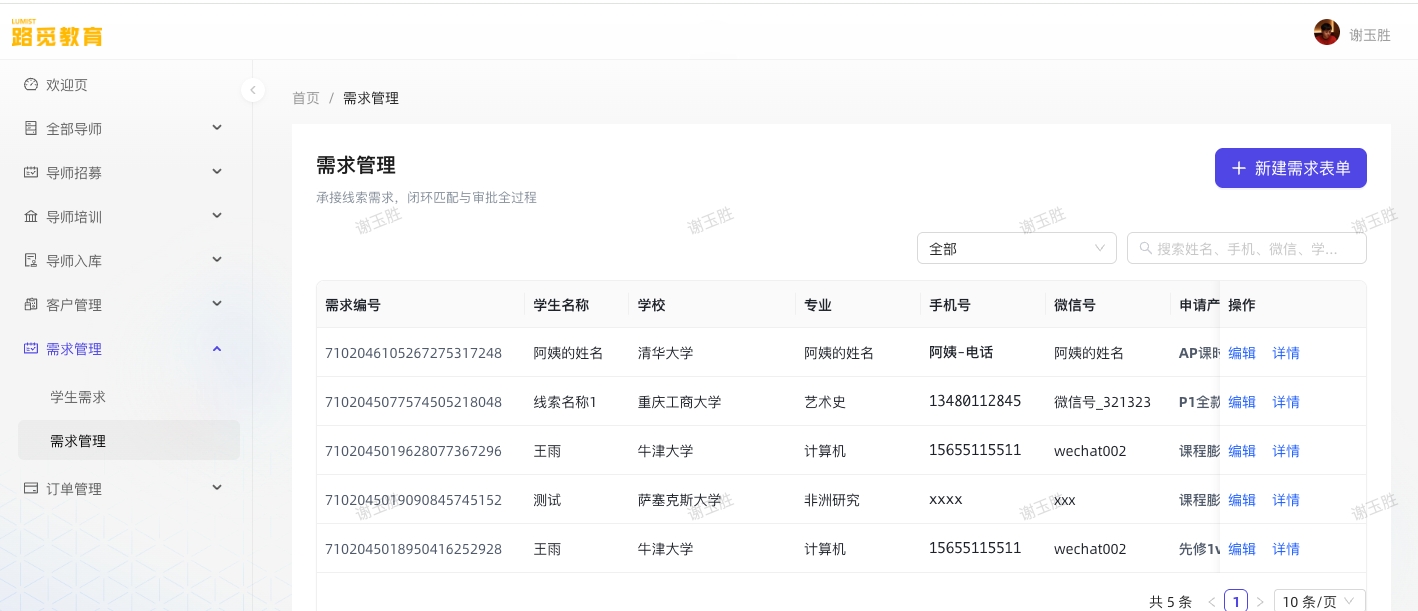Click the 订单管理 sidebar icon
1418x611 pixels.
pyautogui.click(x=31, y=488)
